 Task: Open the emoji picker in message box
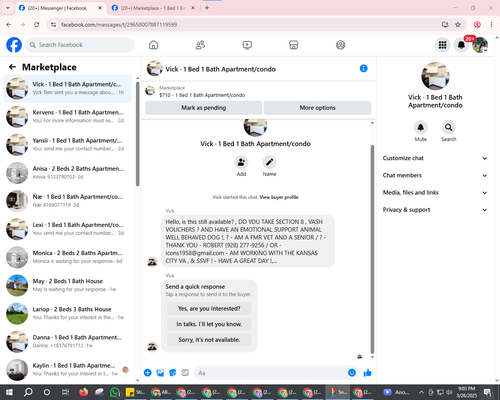(352, 373)
